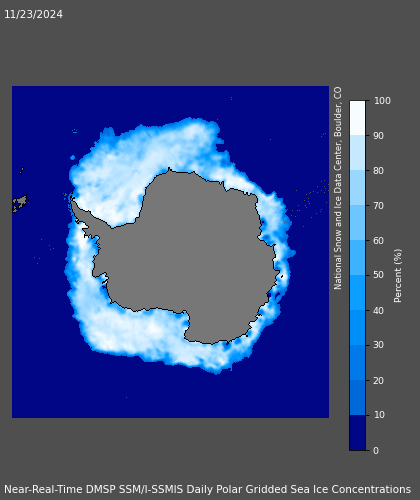Click the 0 tick label on colorbar
Screen dimensions: 420x500
[376, 451]
